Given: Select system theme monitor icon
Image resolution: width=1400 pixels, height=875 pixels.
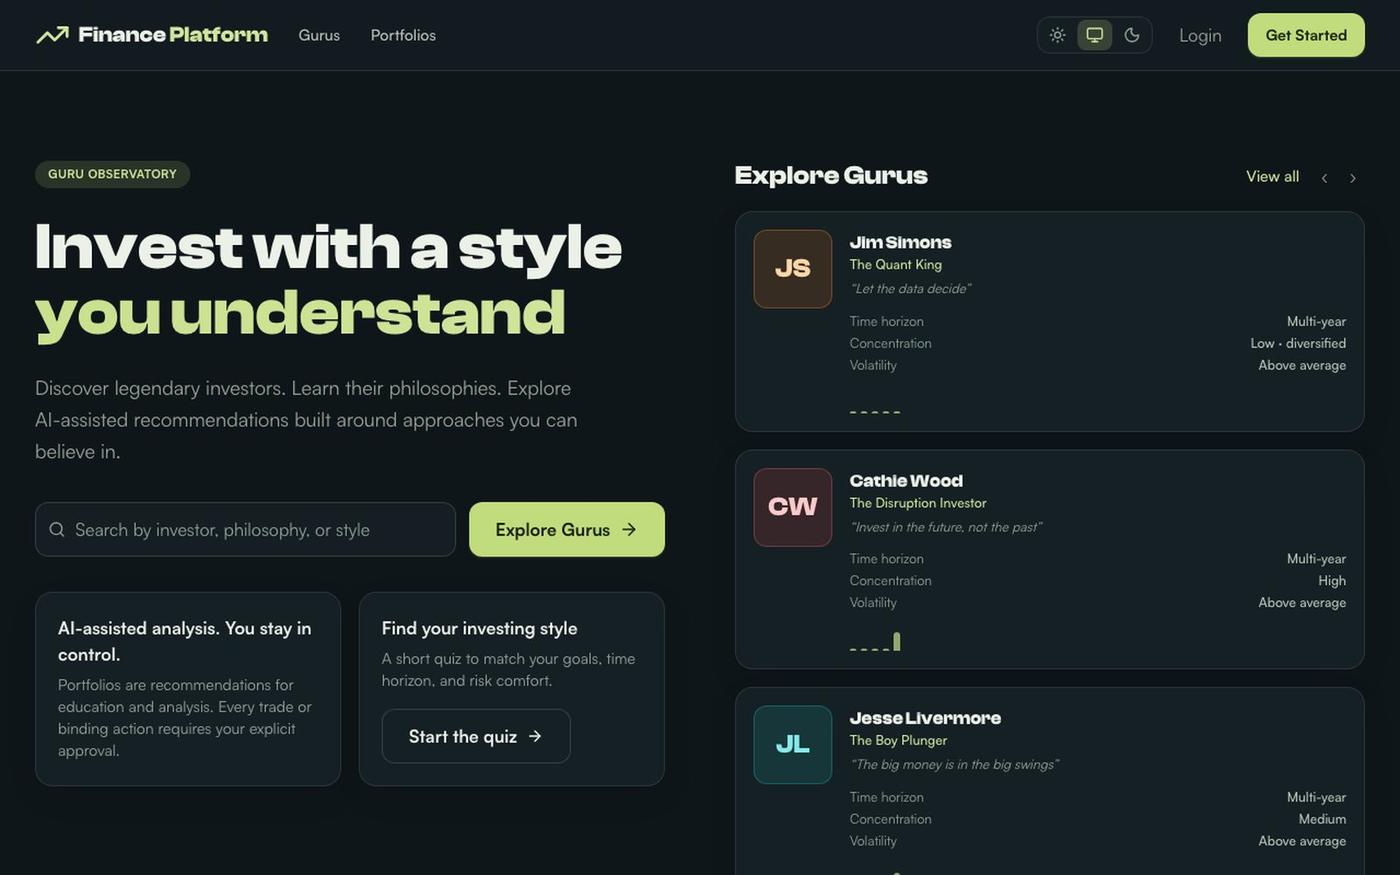Looking at the screenshot, I should click(1095, 35).
